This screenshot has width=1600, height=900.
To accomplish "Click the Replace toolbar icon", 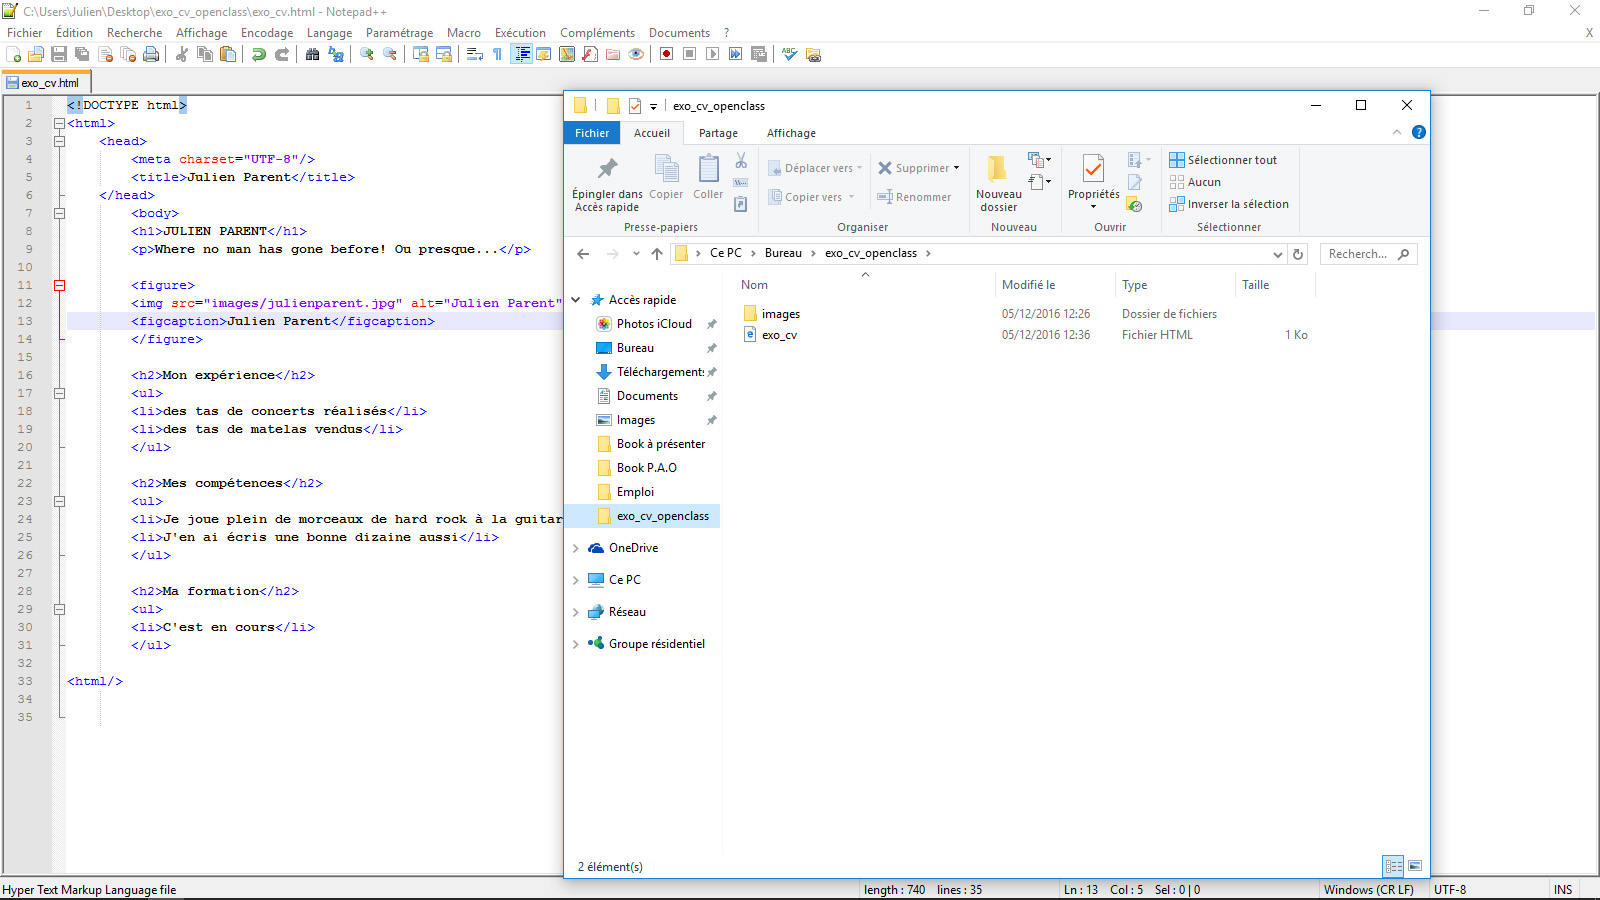I will tap(334, 54).
